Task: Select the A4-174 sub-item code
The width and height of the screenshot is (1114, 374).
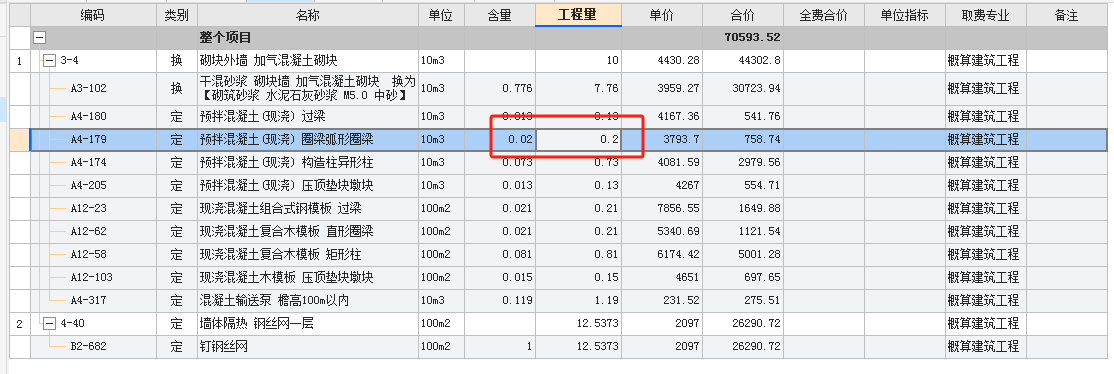Action: pos(88,163)
